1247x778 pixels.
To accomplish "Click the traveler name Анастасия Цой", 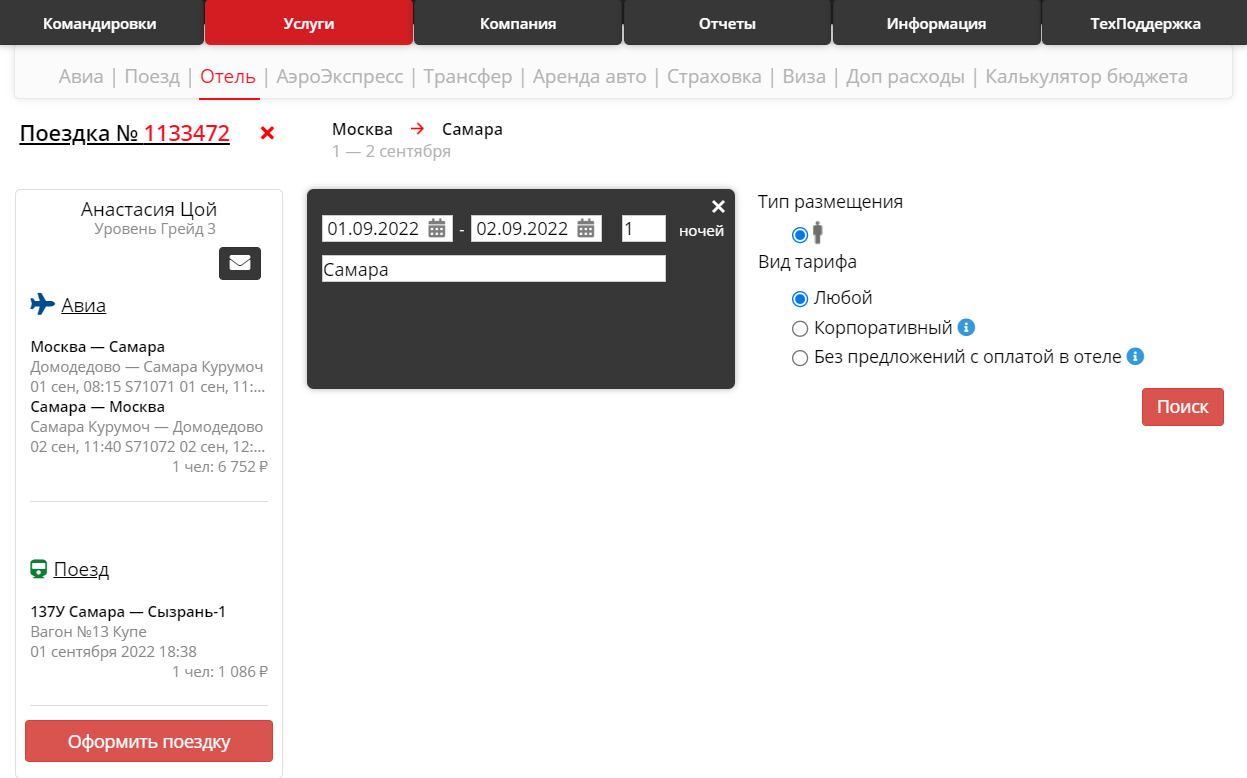I will click(x=149, y=209).
